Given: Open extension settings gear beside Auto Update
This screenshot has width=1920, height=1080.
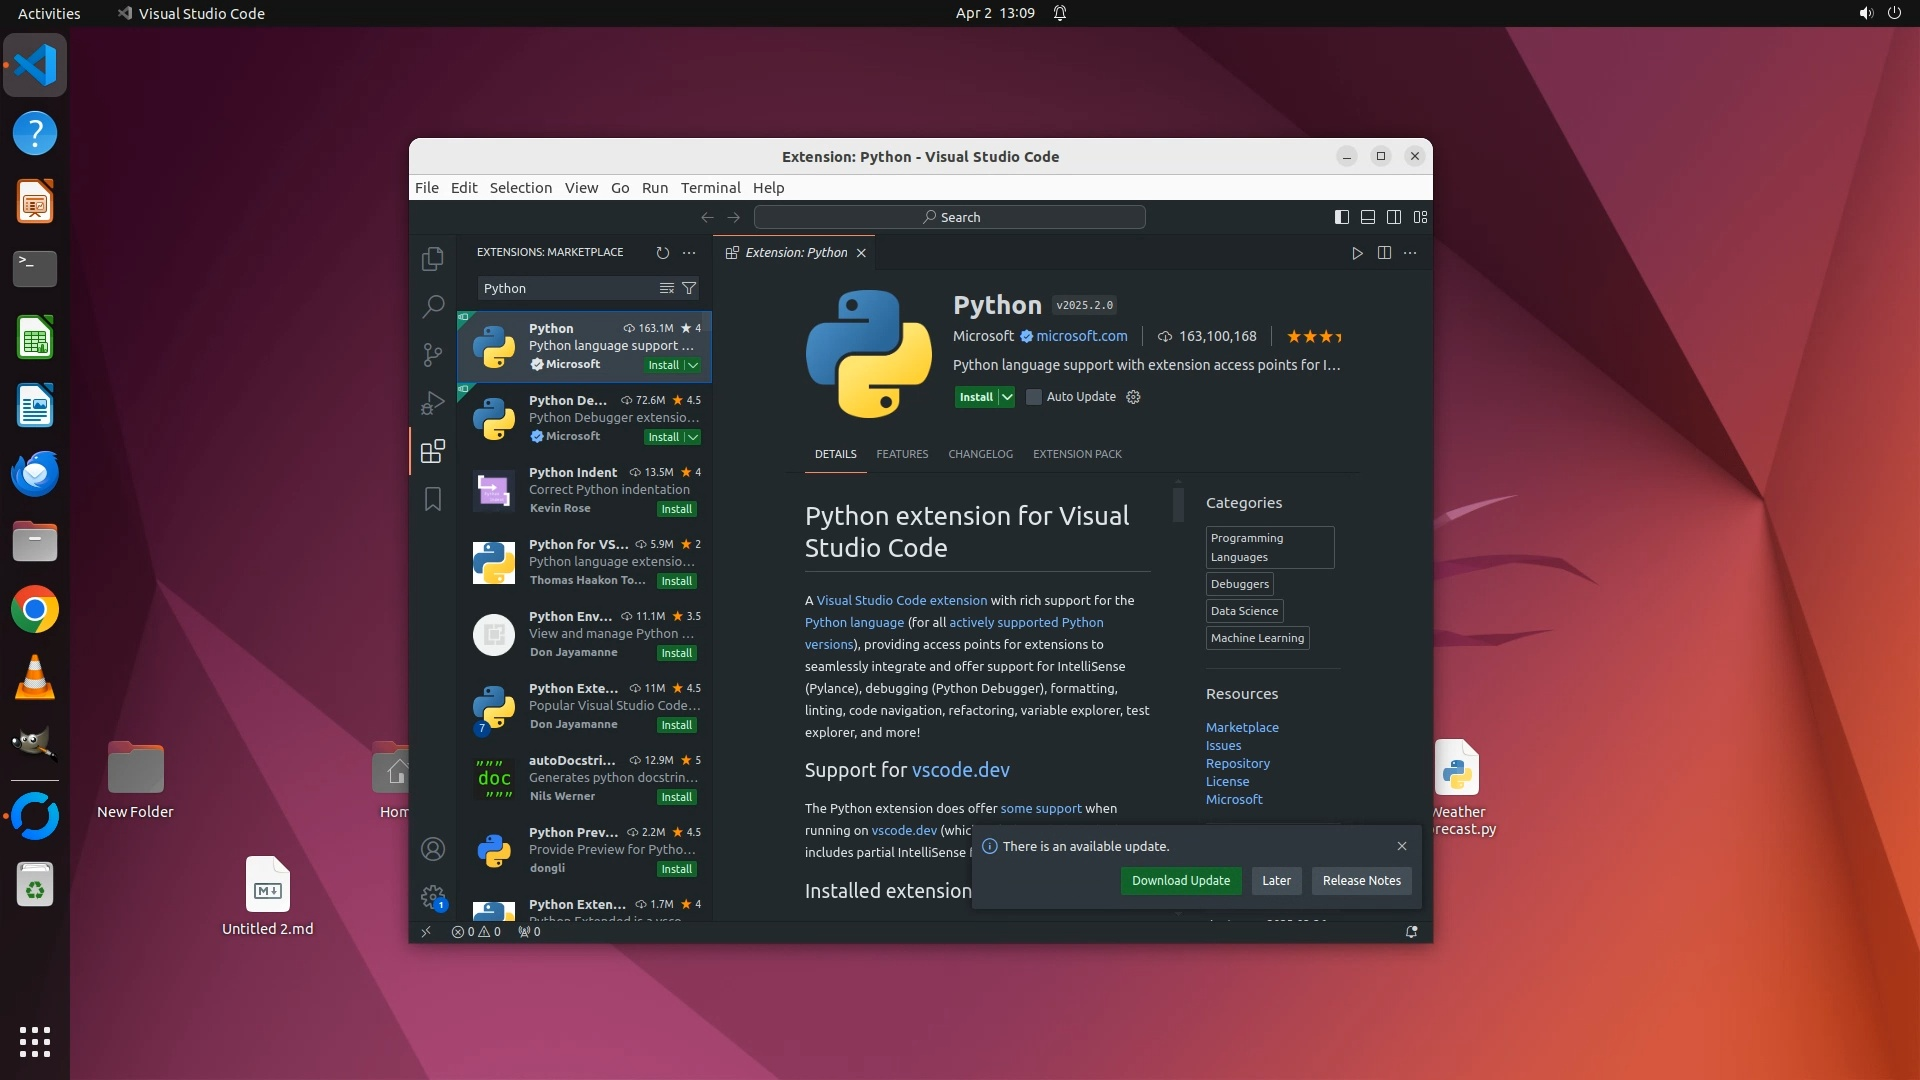Looking at the screenshot, I should [x=1133, y=397].
